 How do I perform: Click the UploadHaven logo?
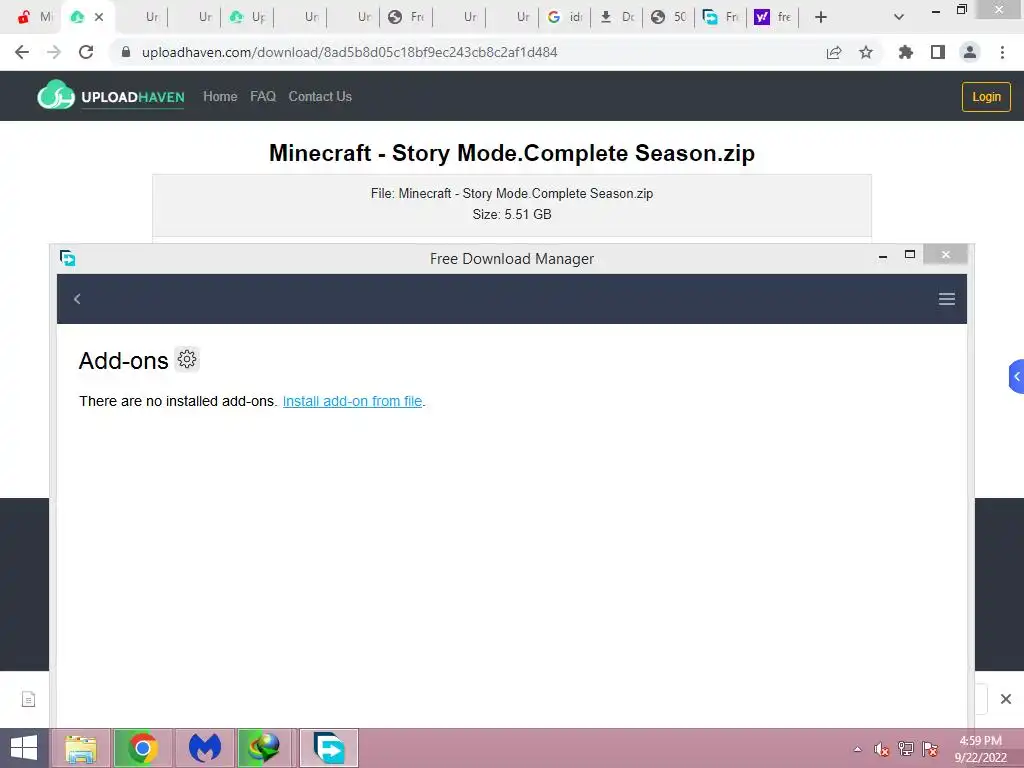coord(111,96)
